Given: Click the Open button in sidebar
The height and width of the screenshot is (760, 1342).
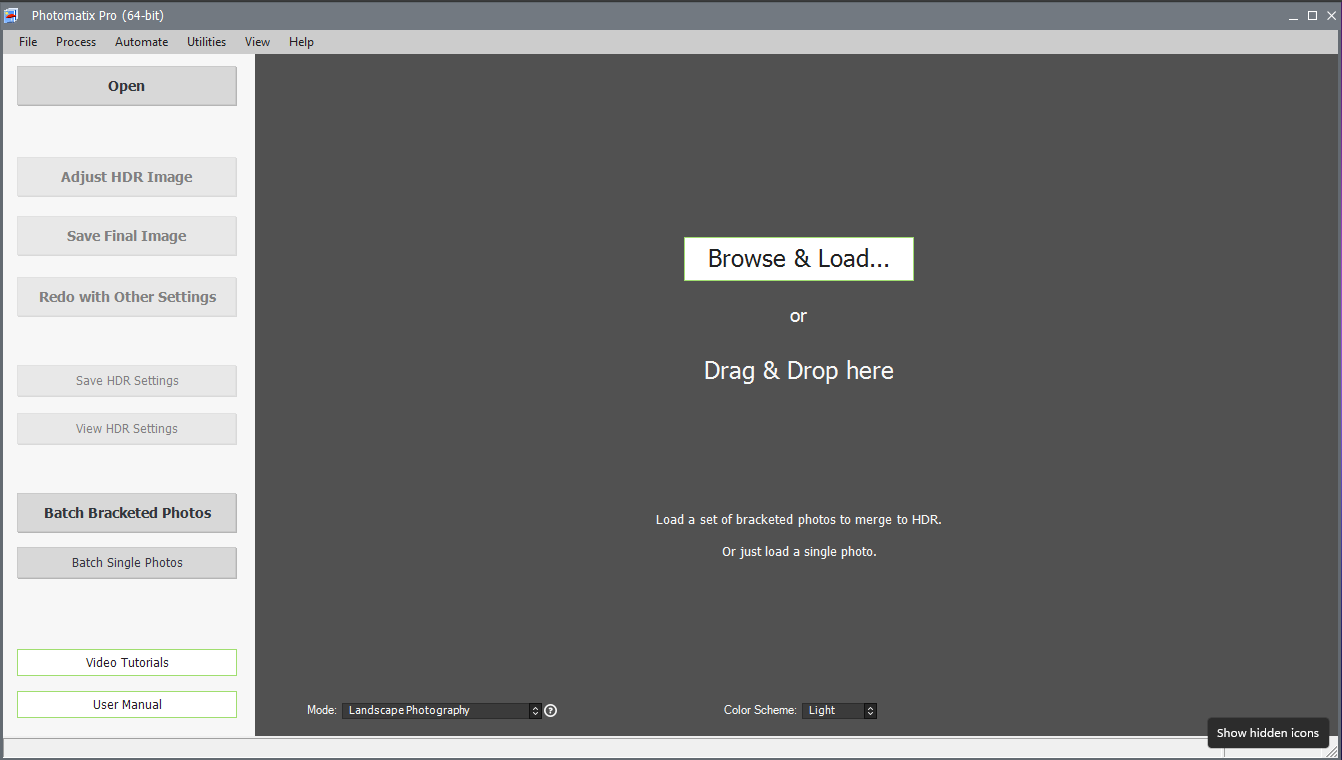Looking at the screenshot, I should [x=127, y=86].
